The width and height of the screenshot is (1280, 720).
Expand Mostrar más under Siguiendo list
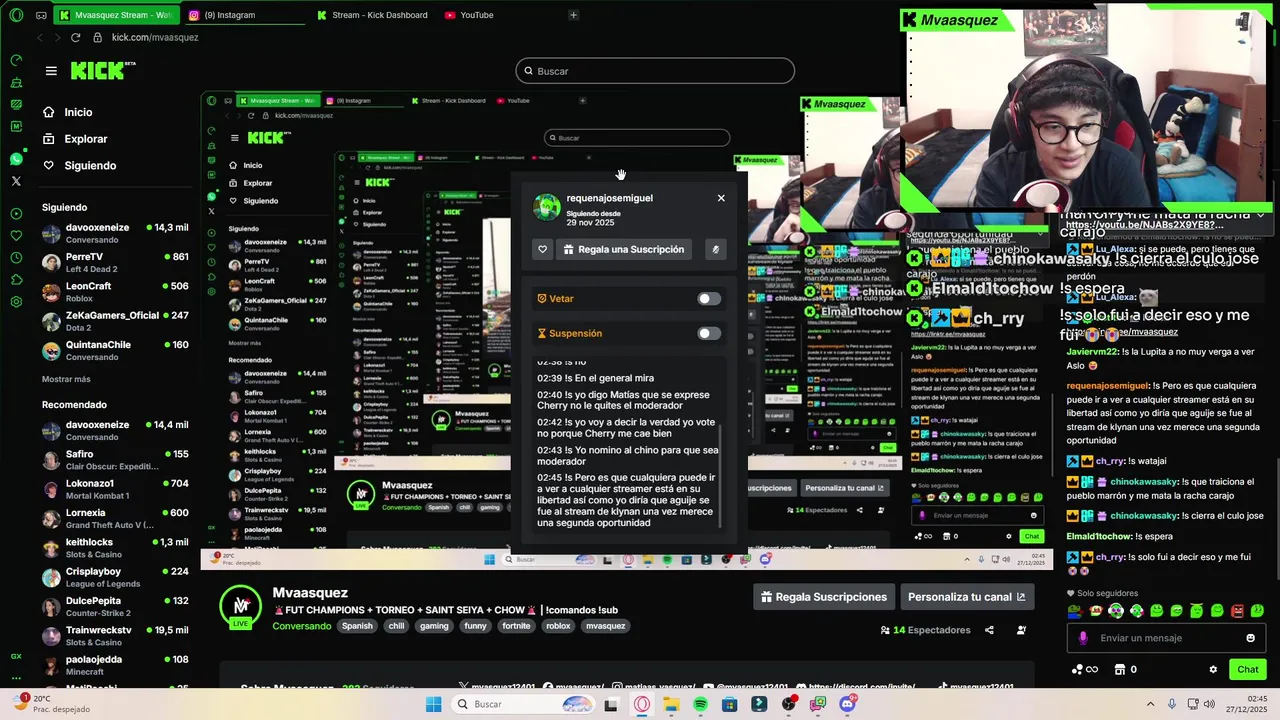[x=66, y=379]
